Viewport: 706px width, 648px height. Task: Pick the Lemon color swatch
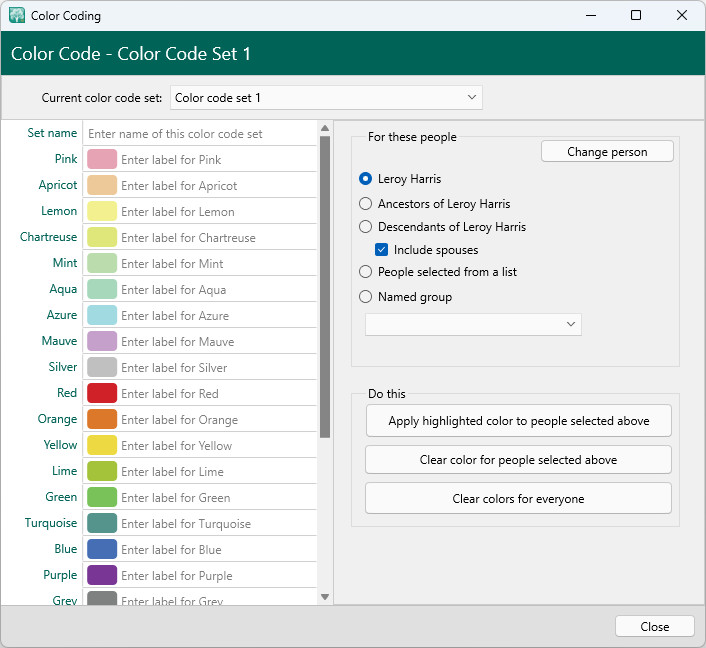[102, 212]
